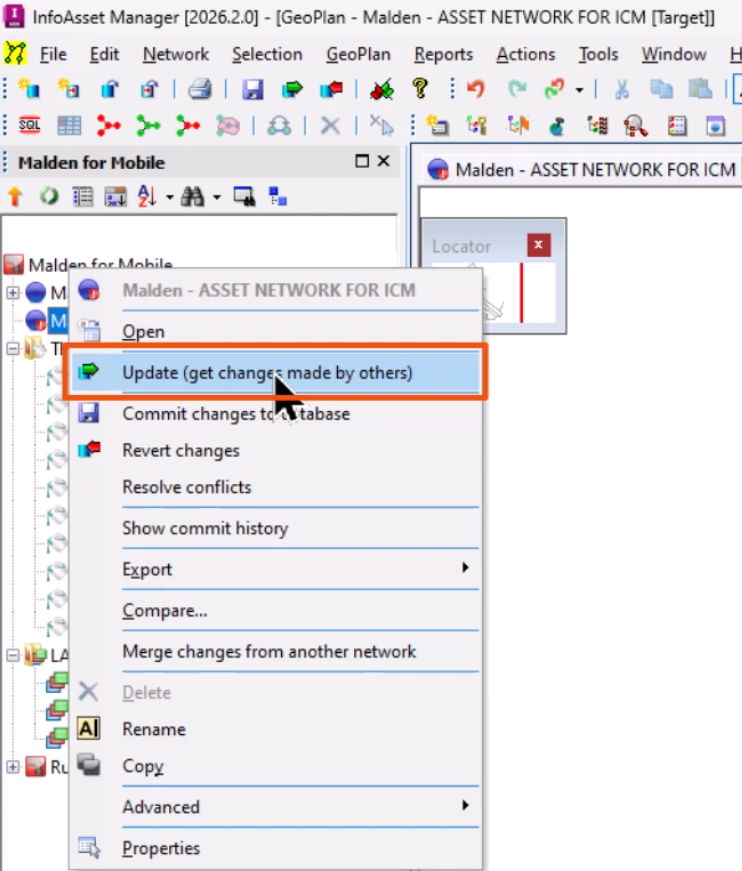The width and height of the screenshot is (742, 871).
Task: Close the Locator window
Action: pos(538,244)
